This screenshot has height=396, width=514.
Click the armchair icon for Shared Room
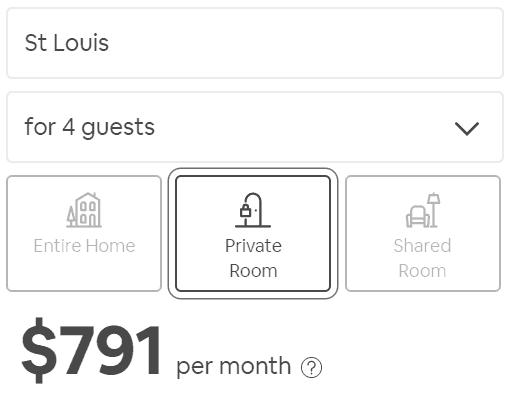[417, 216]
